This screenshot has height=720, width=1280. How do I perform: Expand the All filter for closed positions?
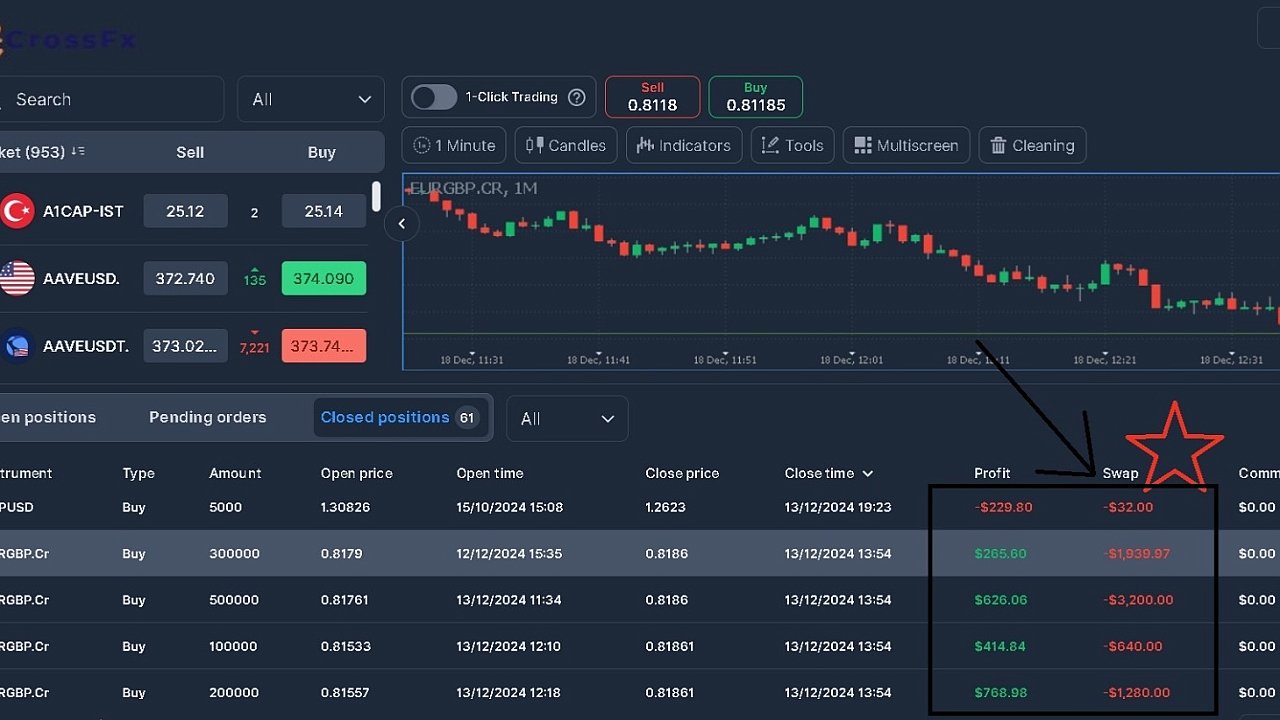click(567, 419)
